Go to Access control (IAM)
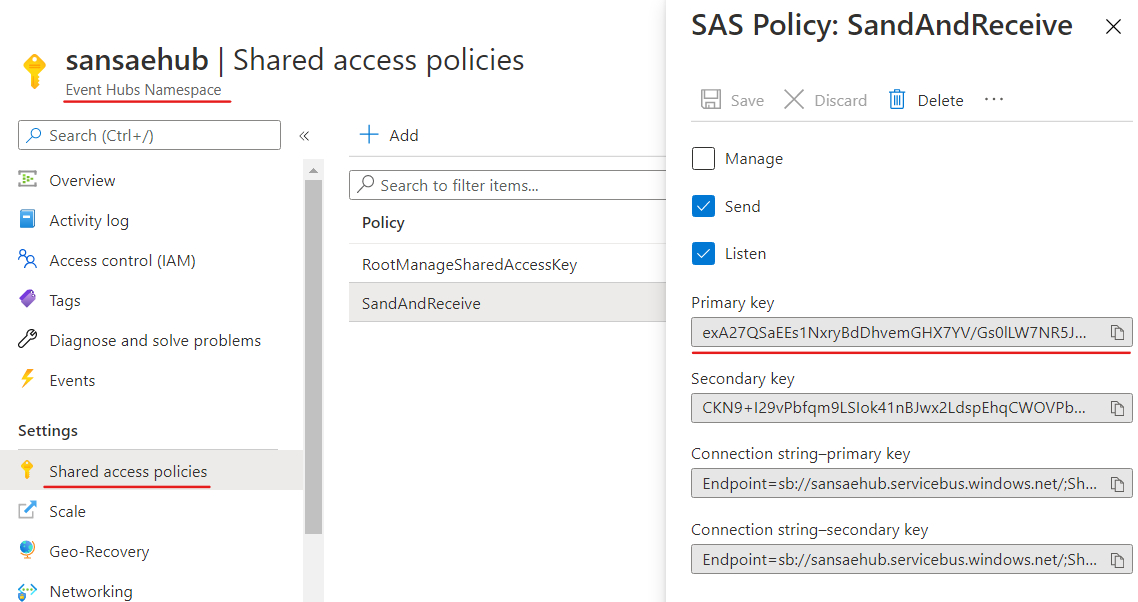The height and width of the screenshot is (602, 1138). point(122,261)
